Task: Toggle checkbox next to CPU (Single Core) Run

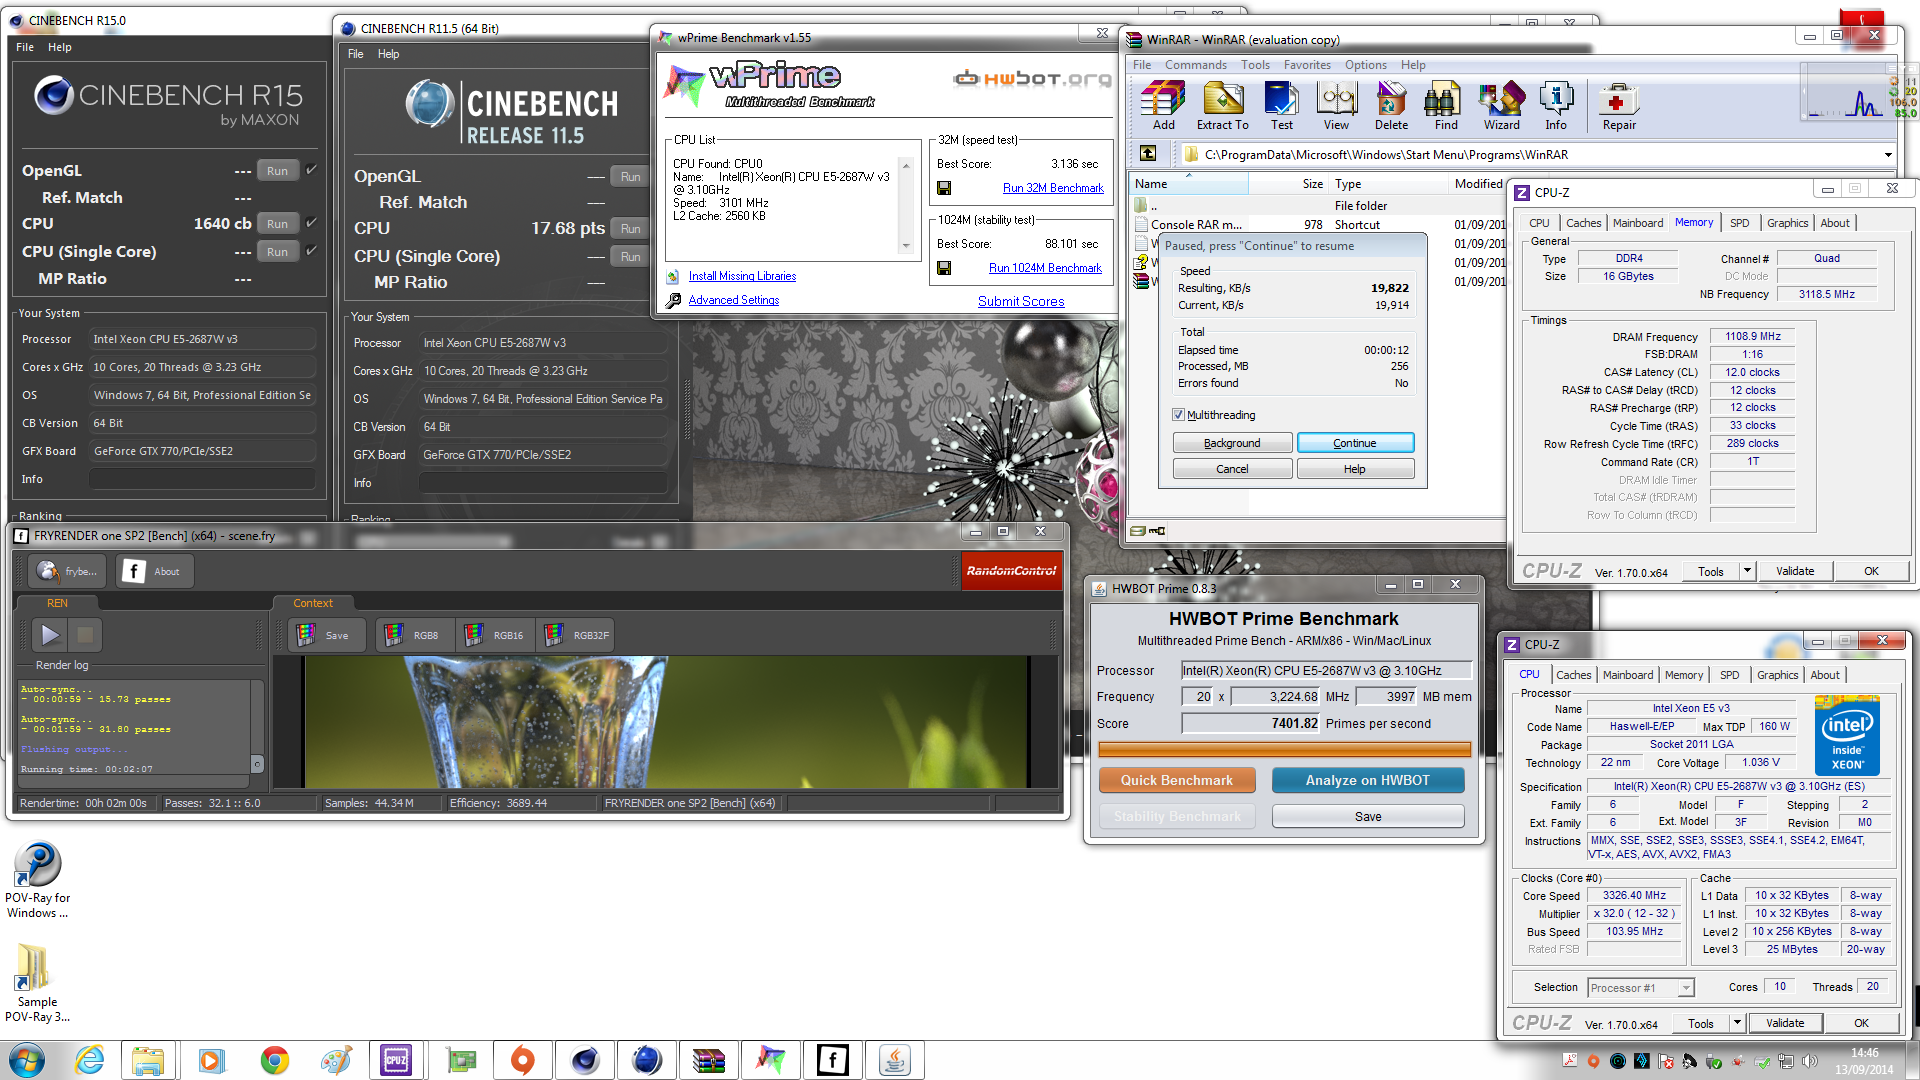Action: 311,251
